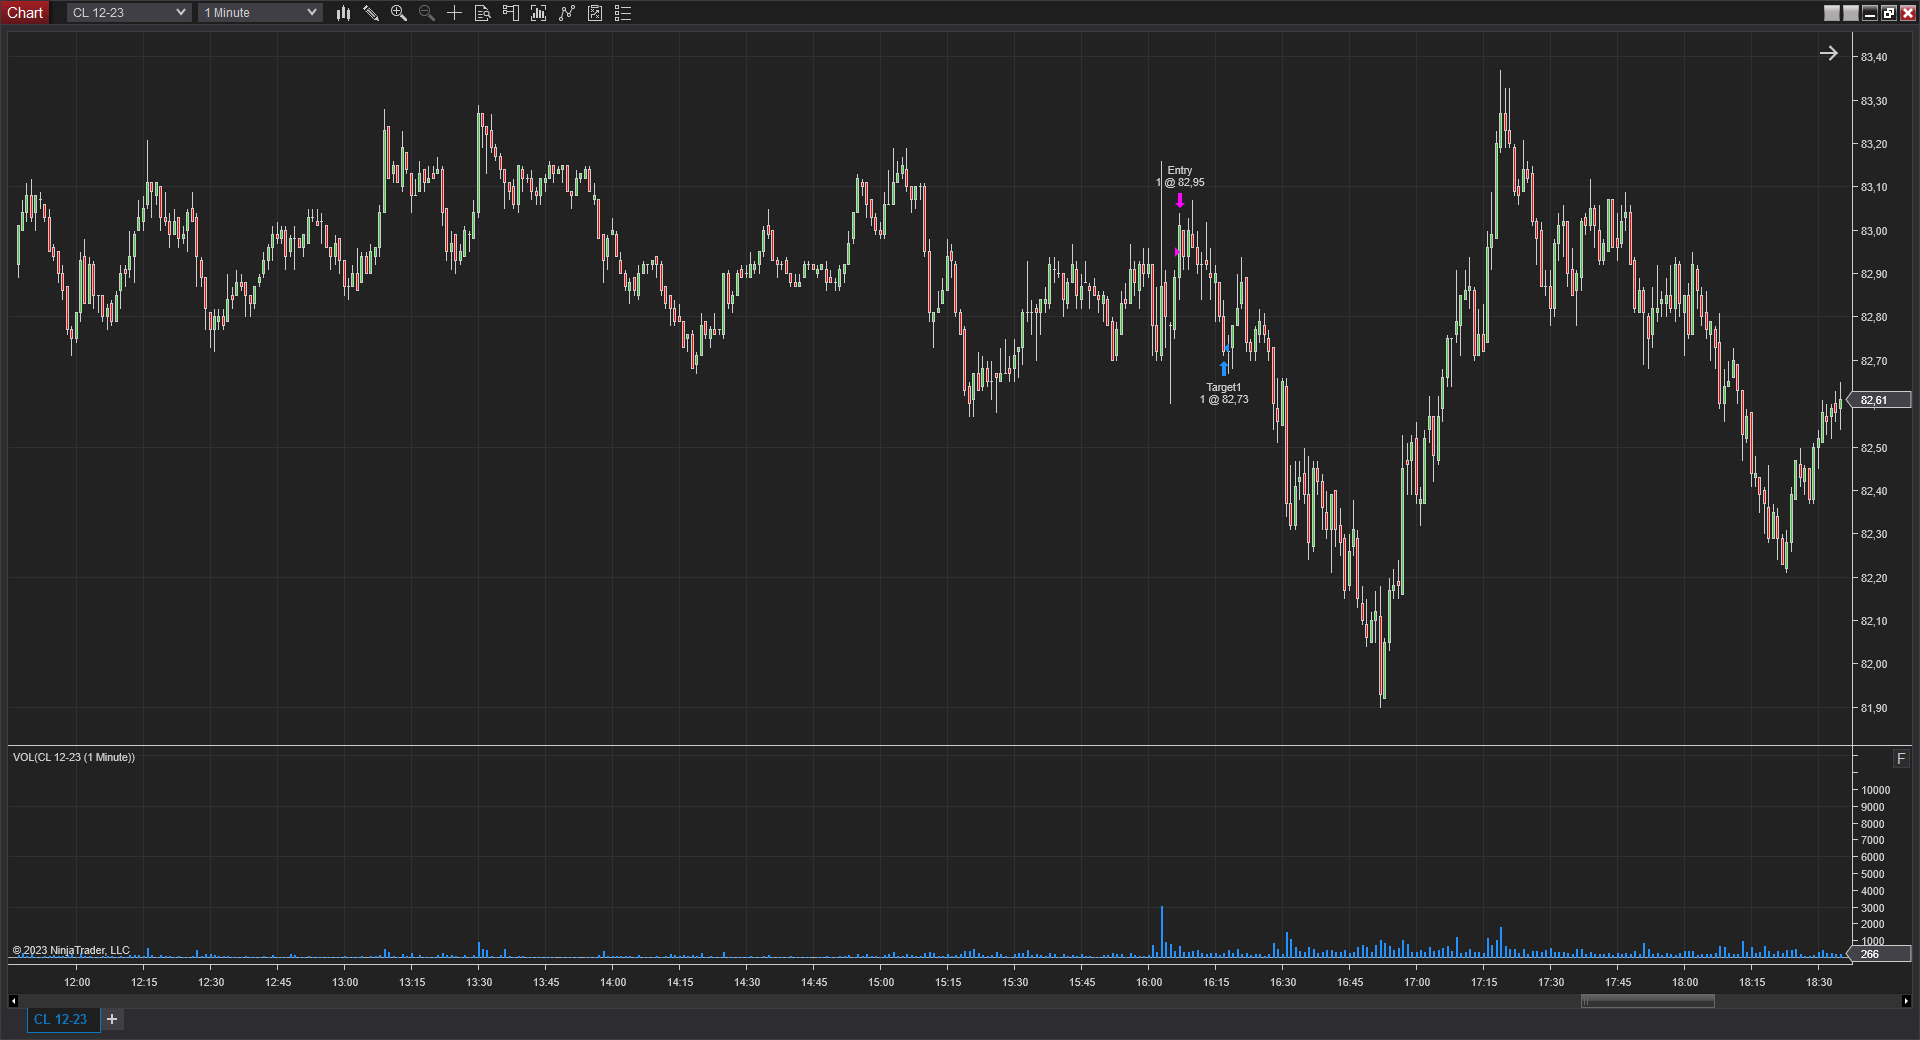This screenshot has height=1040, width=1920.
Task: Select the drawing tools pencil icon
Action: click(371, 13)
